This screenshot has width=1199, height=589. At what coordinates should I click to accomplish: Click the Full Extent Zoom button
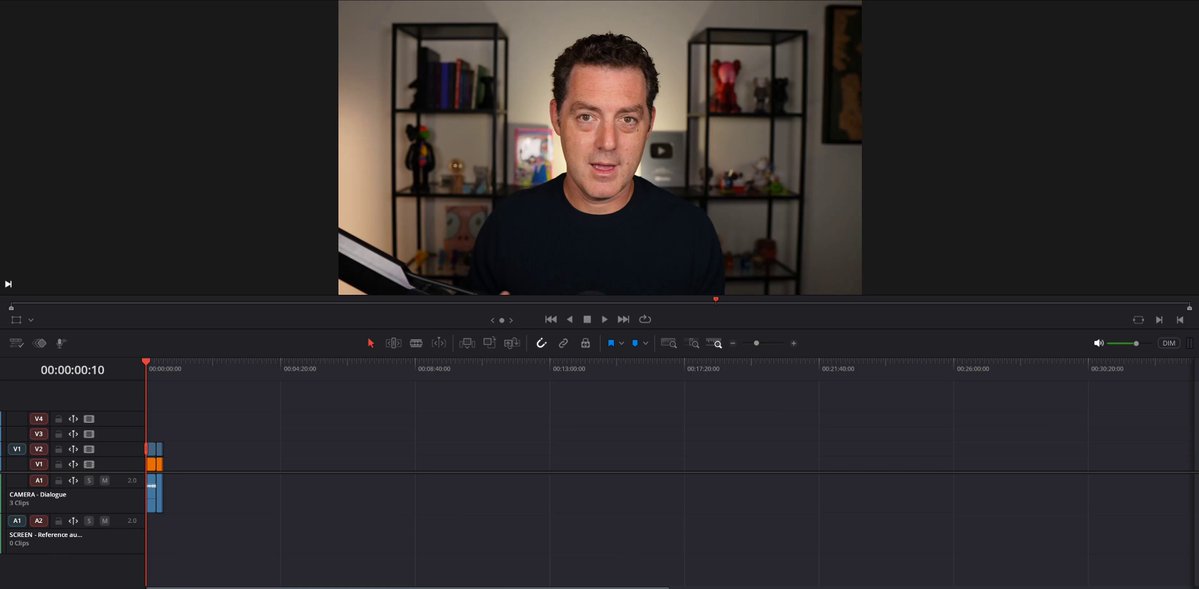(669, 343)
